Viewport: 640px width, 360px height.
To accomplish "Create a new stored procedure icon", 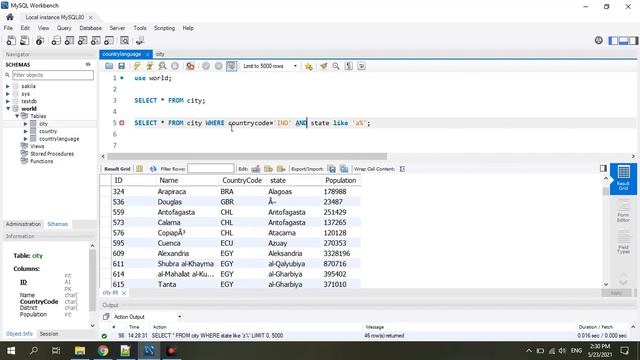I will point(96,40).
